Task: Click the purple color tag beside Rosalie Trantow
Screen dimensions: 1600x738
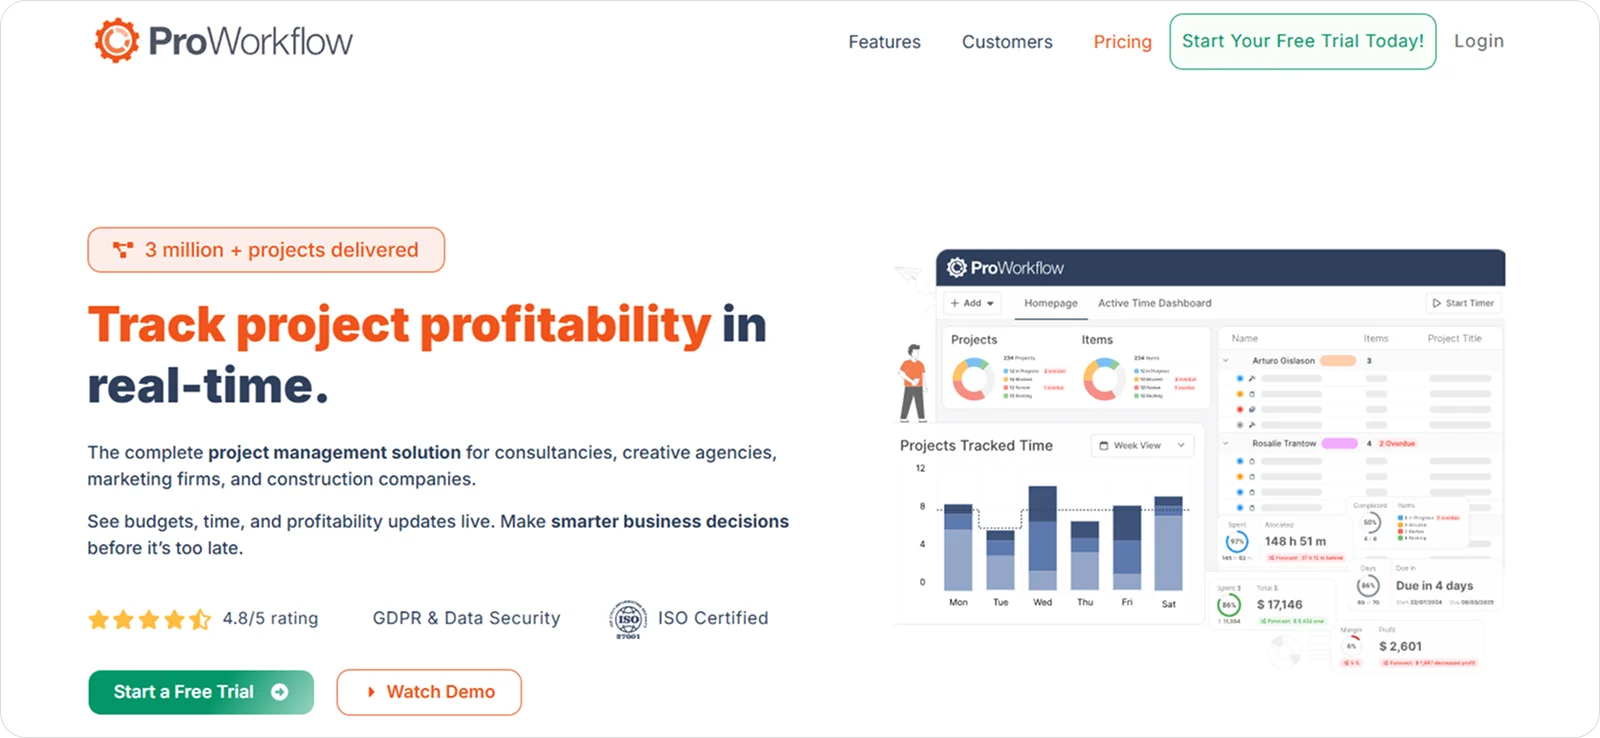Action: click(1339, 443)
